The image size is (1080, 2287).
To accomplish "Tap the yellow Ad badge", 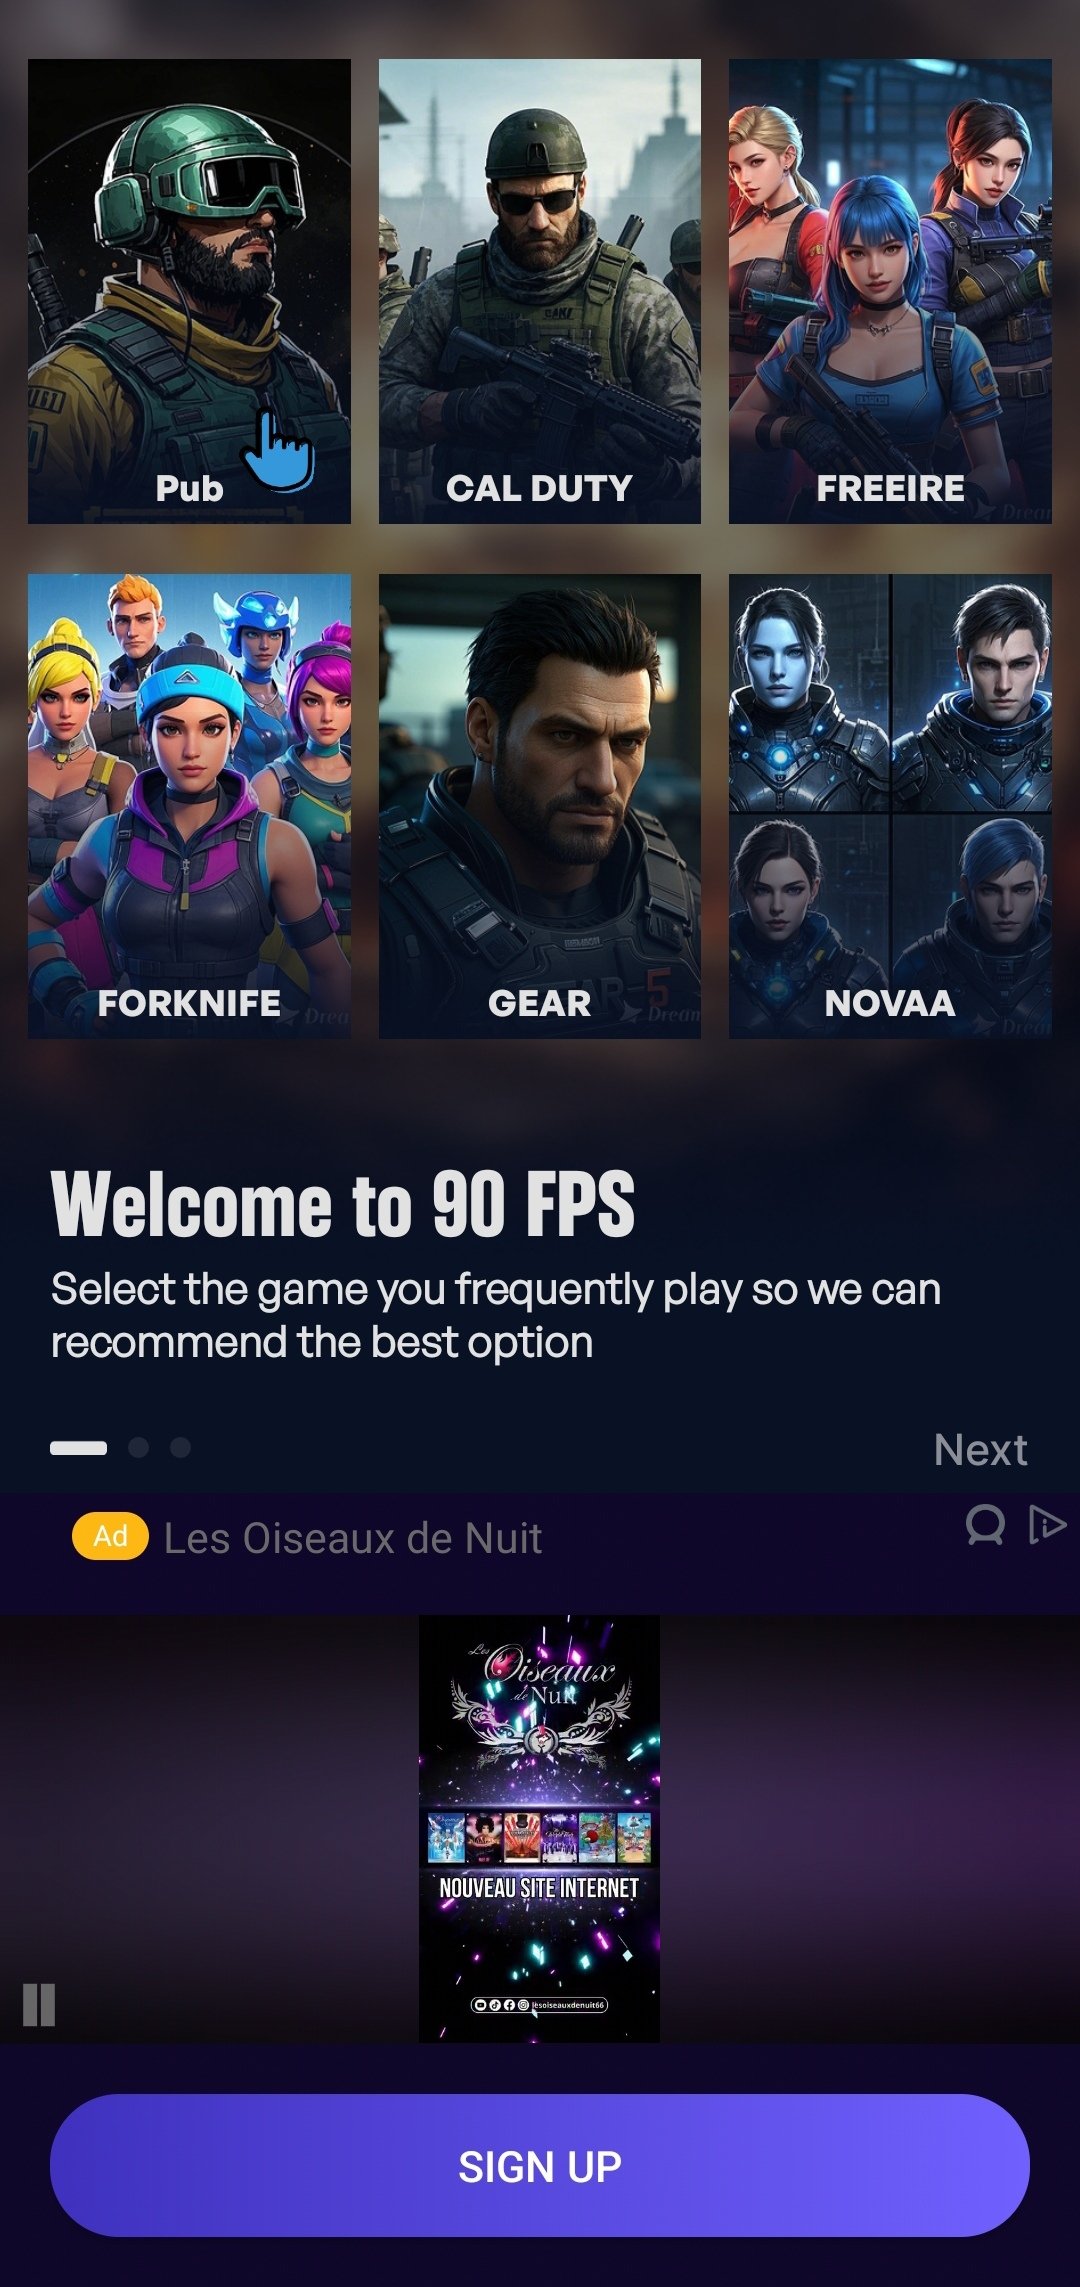I will [110, 1536].
